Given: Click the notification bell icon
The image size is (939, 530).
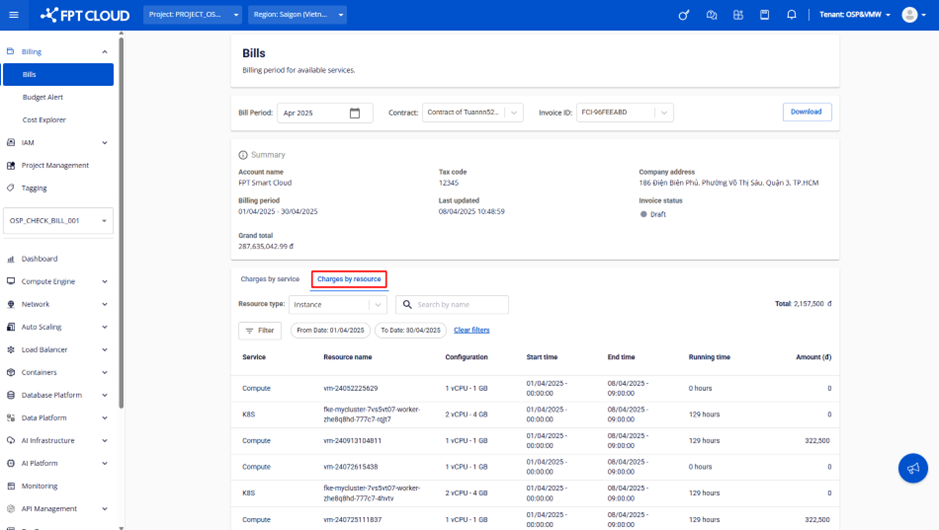Looking at the screenshot, I should pos(791,15).
